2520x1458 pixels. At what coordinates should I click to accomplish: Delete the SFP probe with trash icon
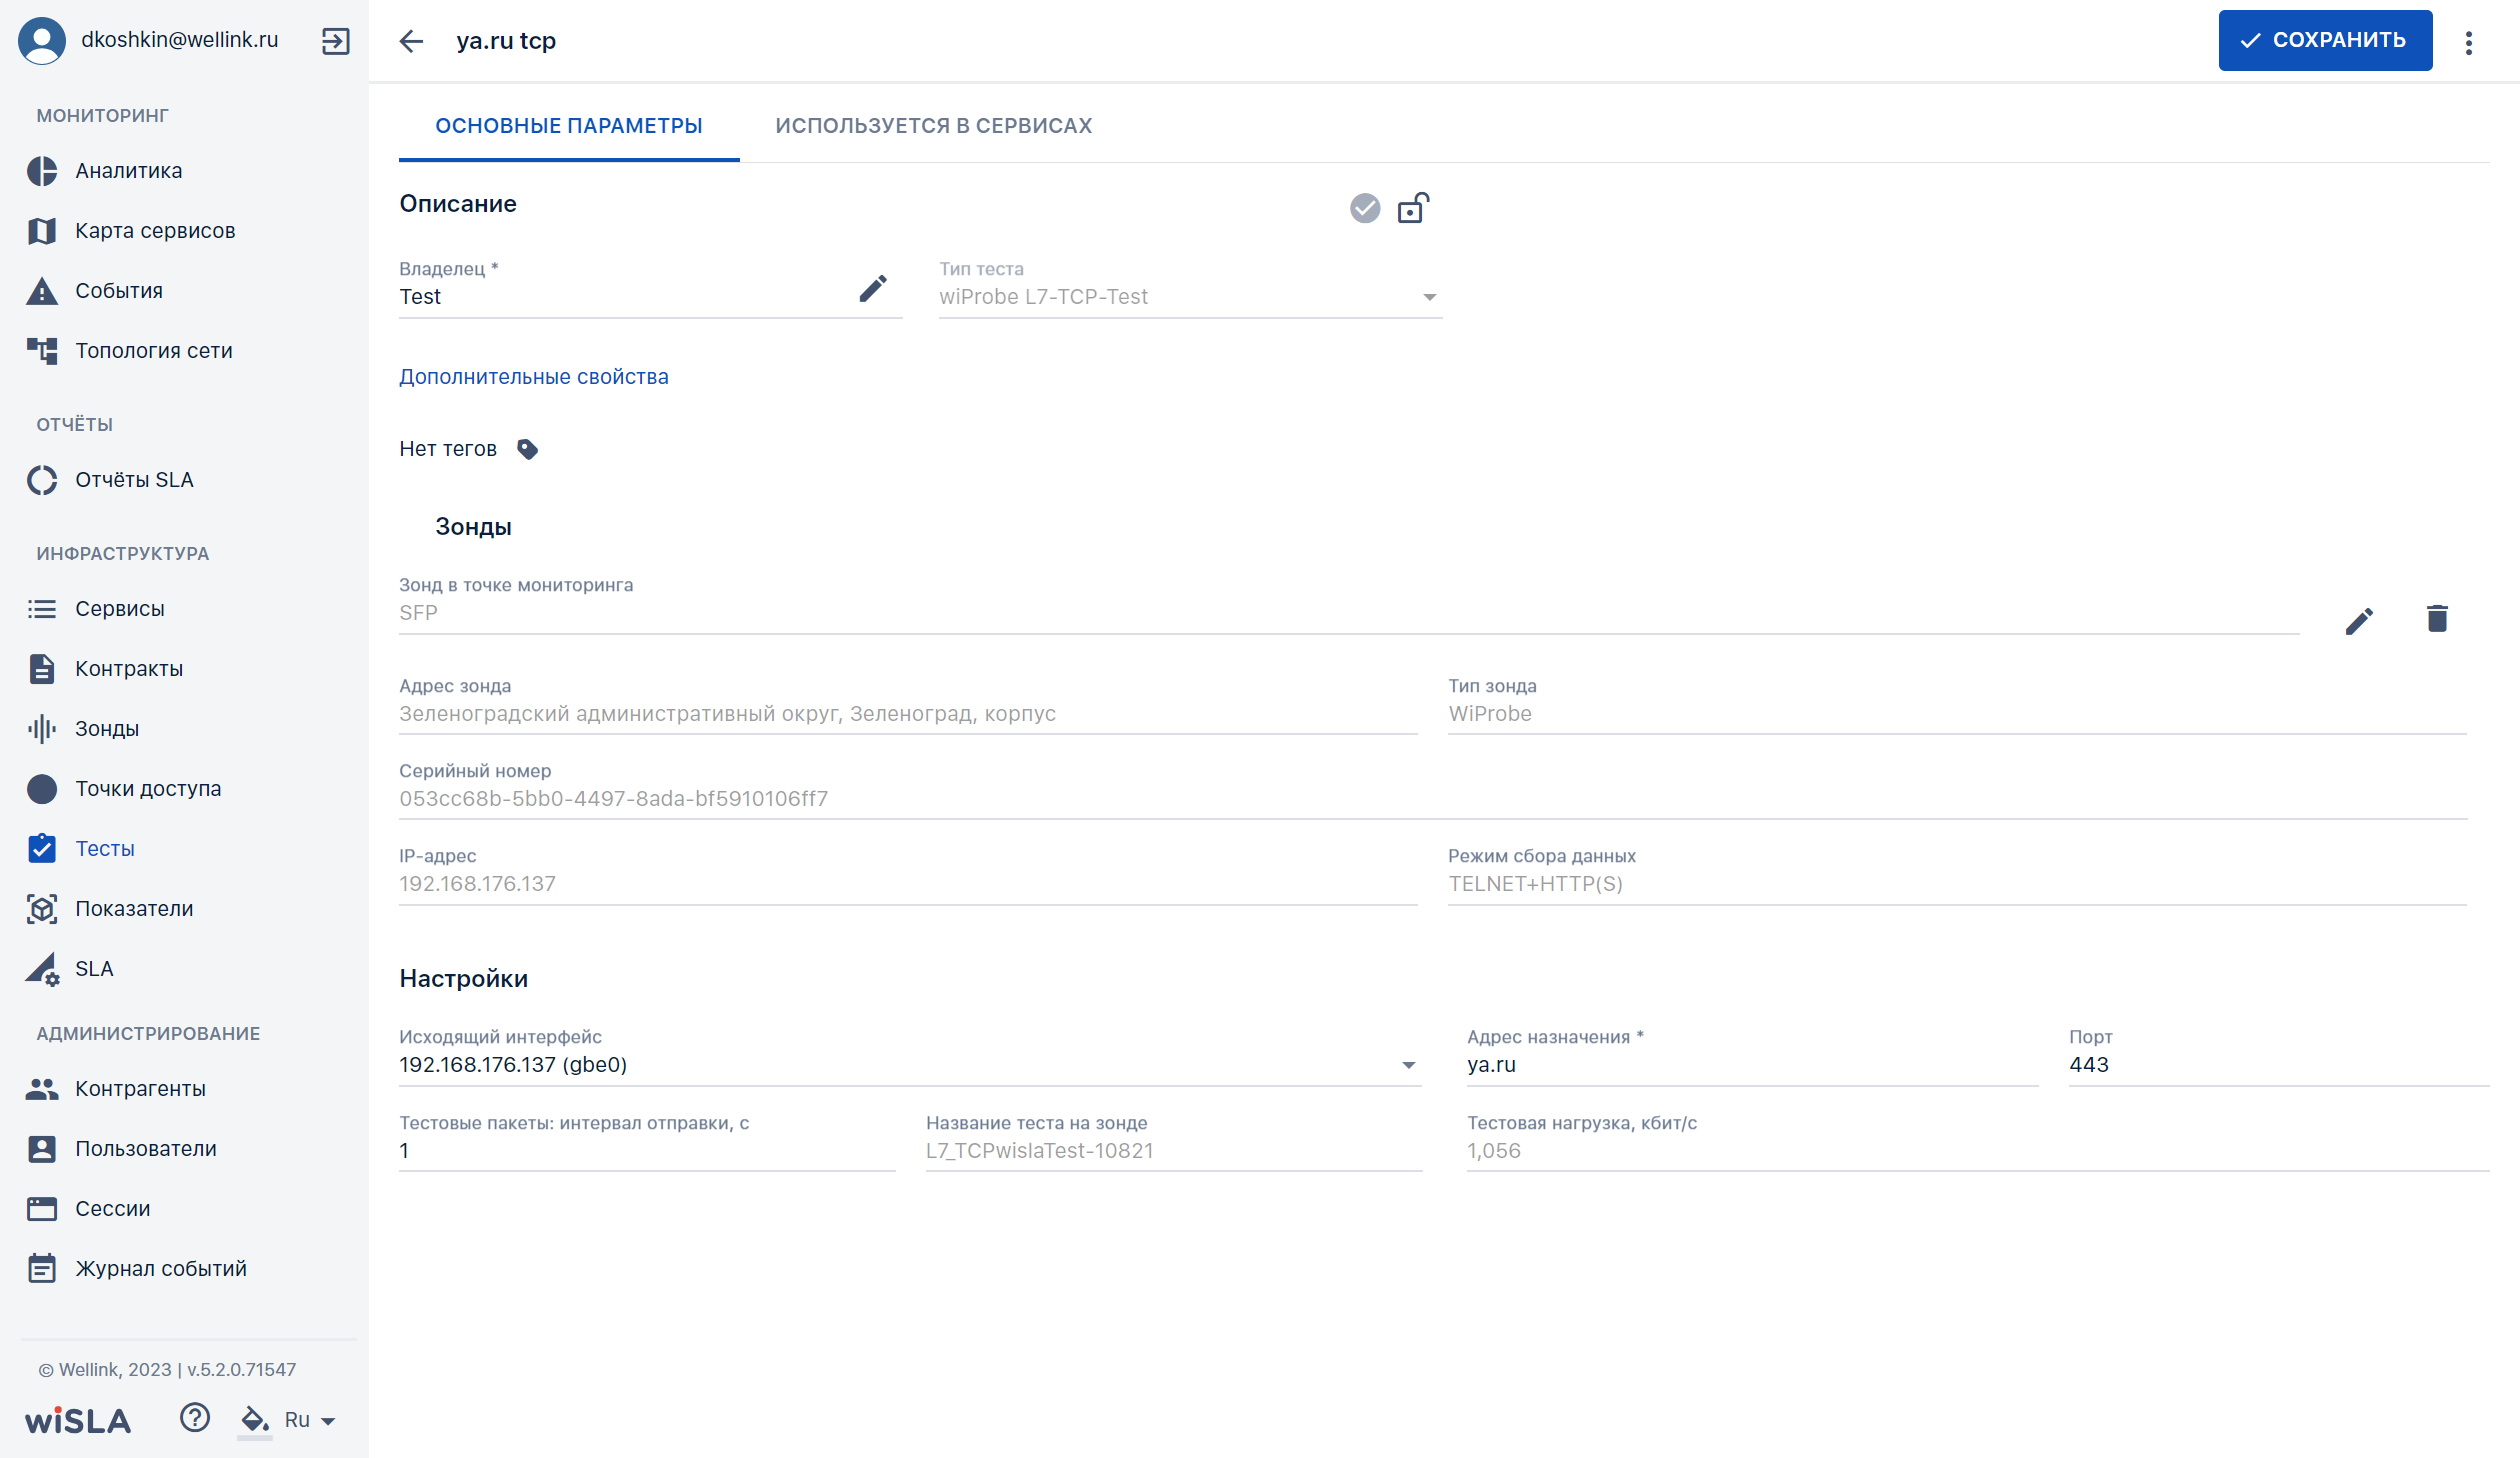2437,619
